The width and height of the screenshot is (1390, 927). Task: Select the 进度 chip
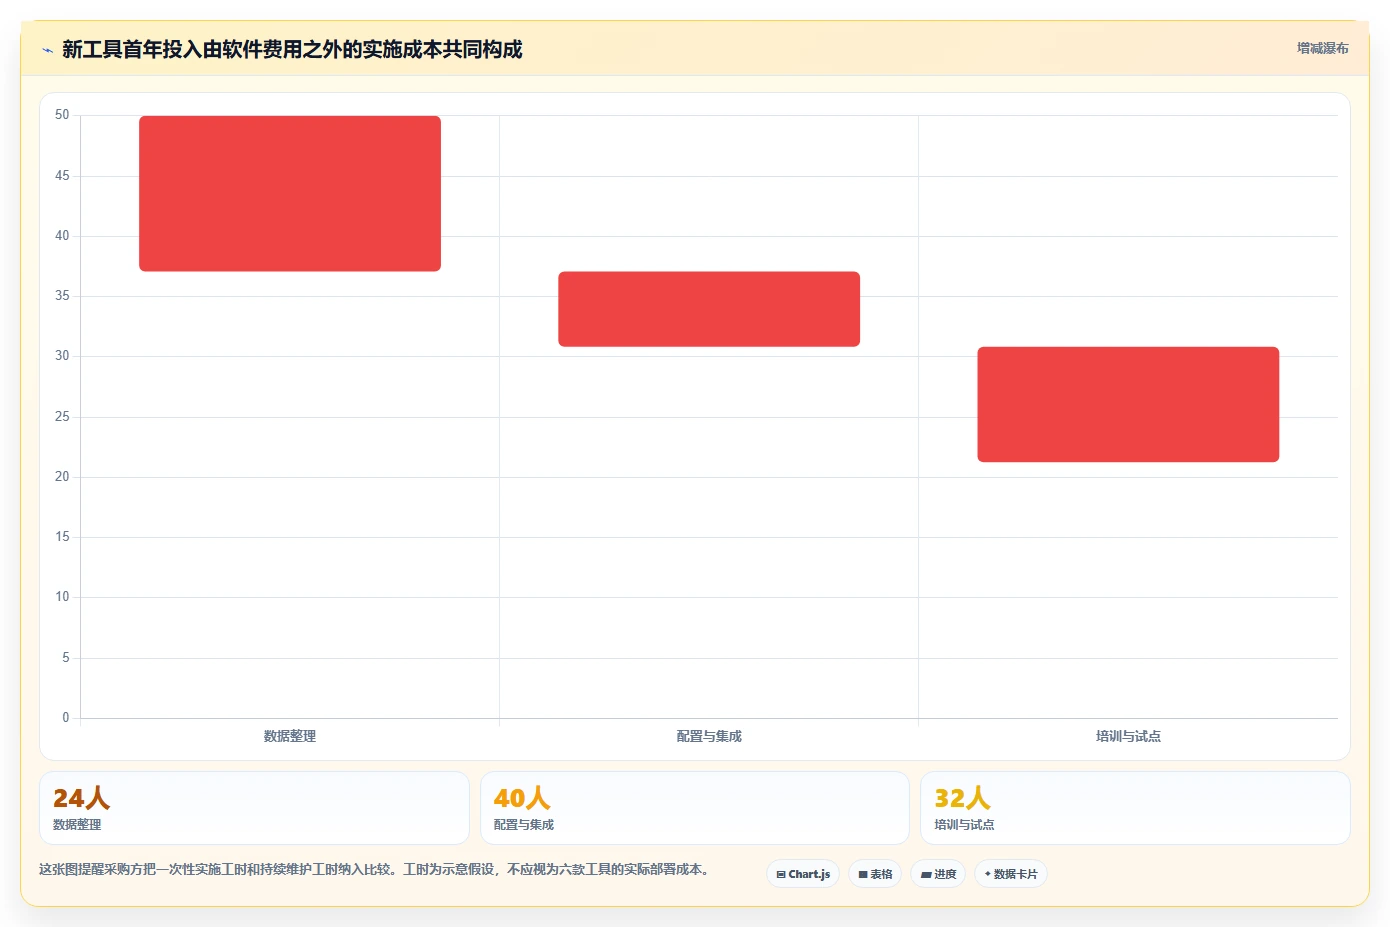tap(938, 874)
